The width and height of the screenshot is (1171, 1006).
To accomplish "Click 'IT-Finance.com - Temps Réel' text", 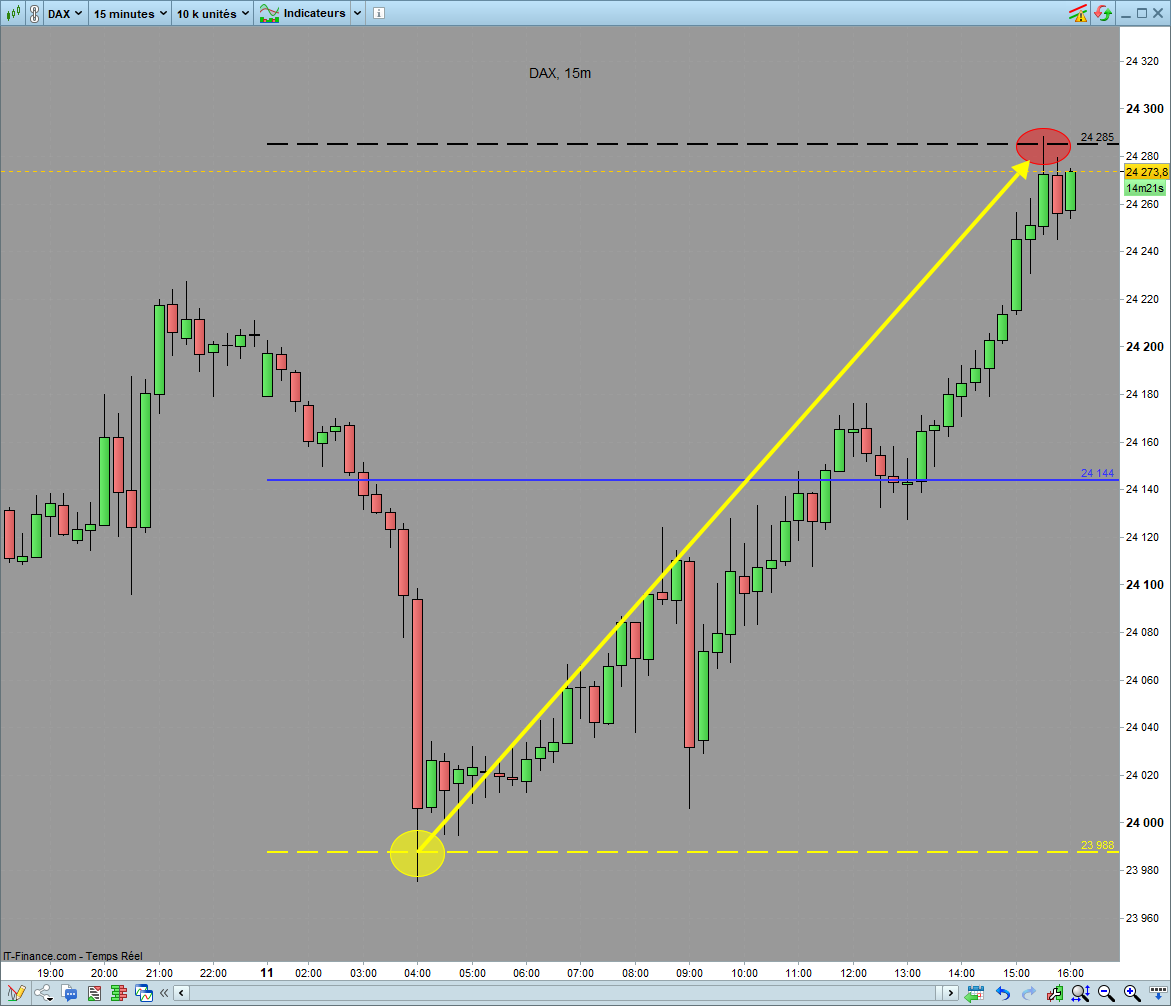I will point(72,956).
